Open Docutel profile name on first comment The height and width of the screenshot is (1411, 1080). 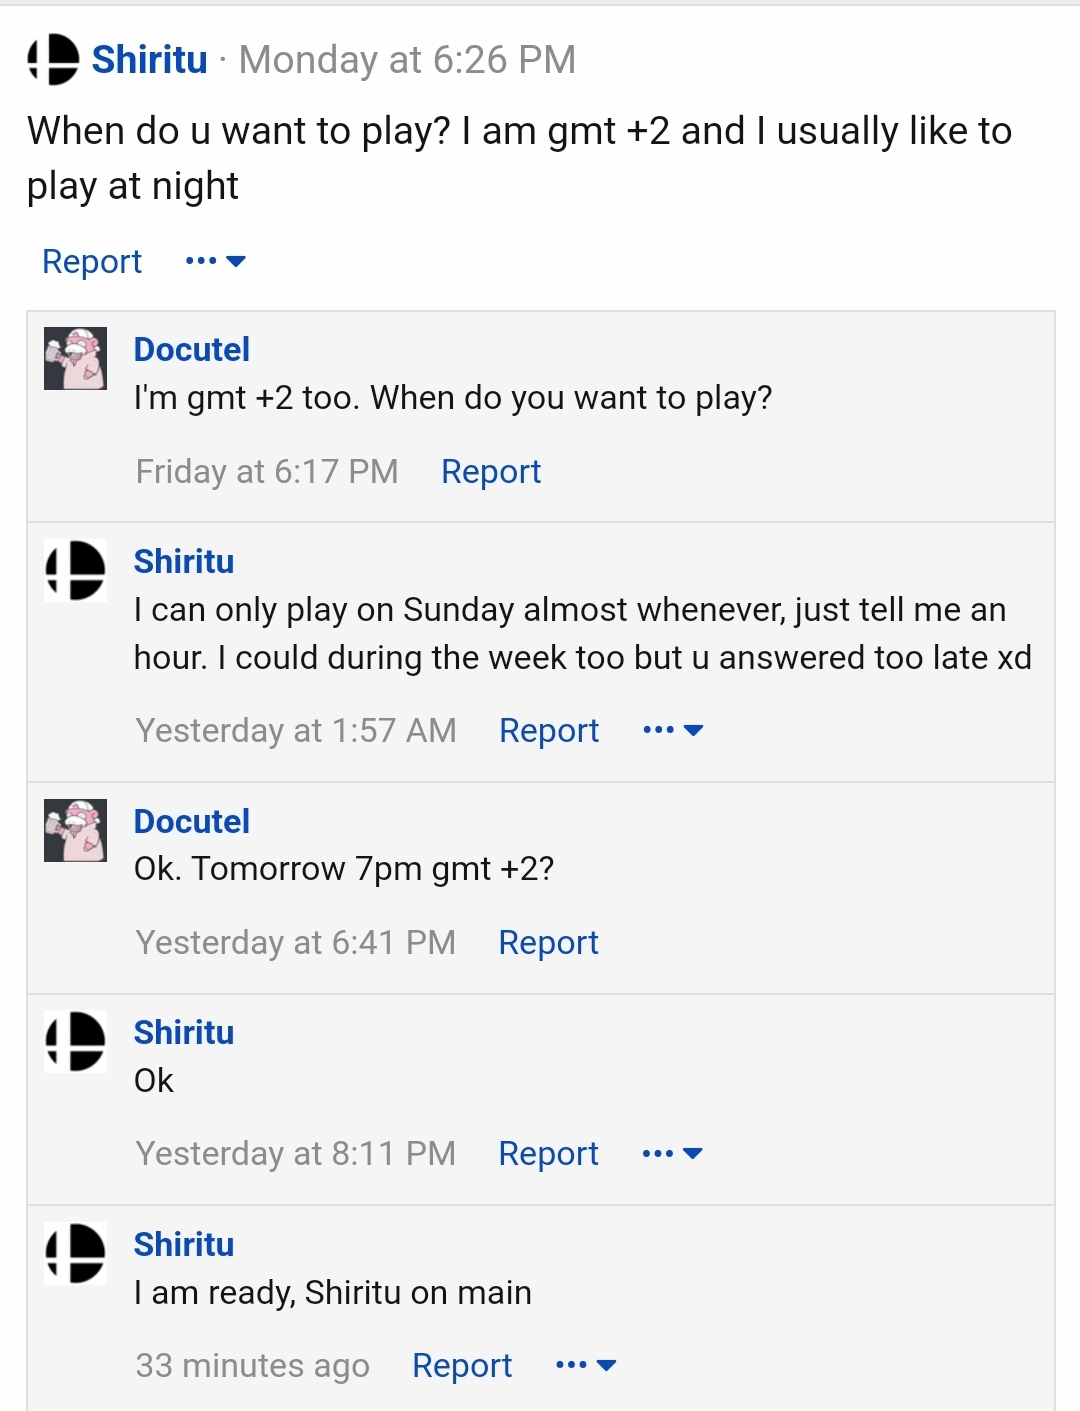click(x=192, y=349)
